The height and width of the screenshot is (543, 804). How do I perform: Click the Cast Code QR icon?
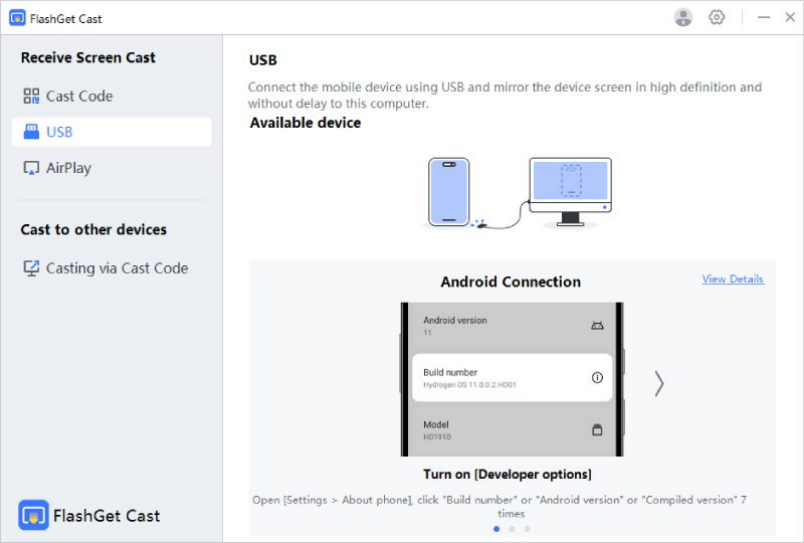tap(31, 96)
